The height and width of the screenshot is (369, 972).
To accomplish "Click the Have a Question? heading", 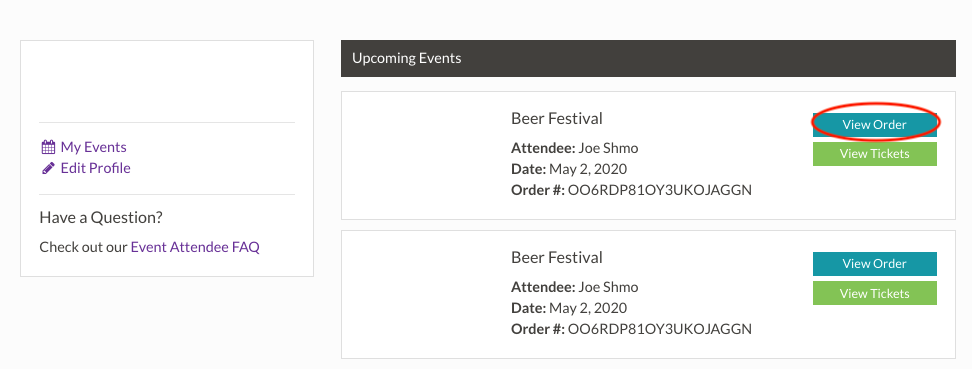I will tap(101, 218).
